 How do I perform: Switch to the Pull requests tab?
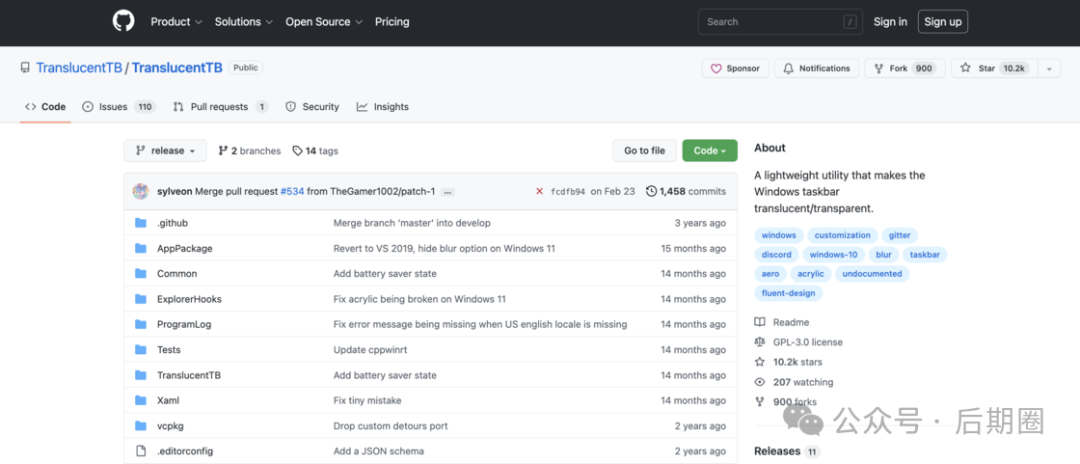[x=220, y=107]
